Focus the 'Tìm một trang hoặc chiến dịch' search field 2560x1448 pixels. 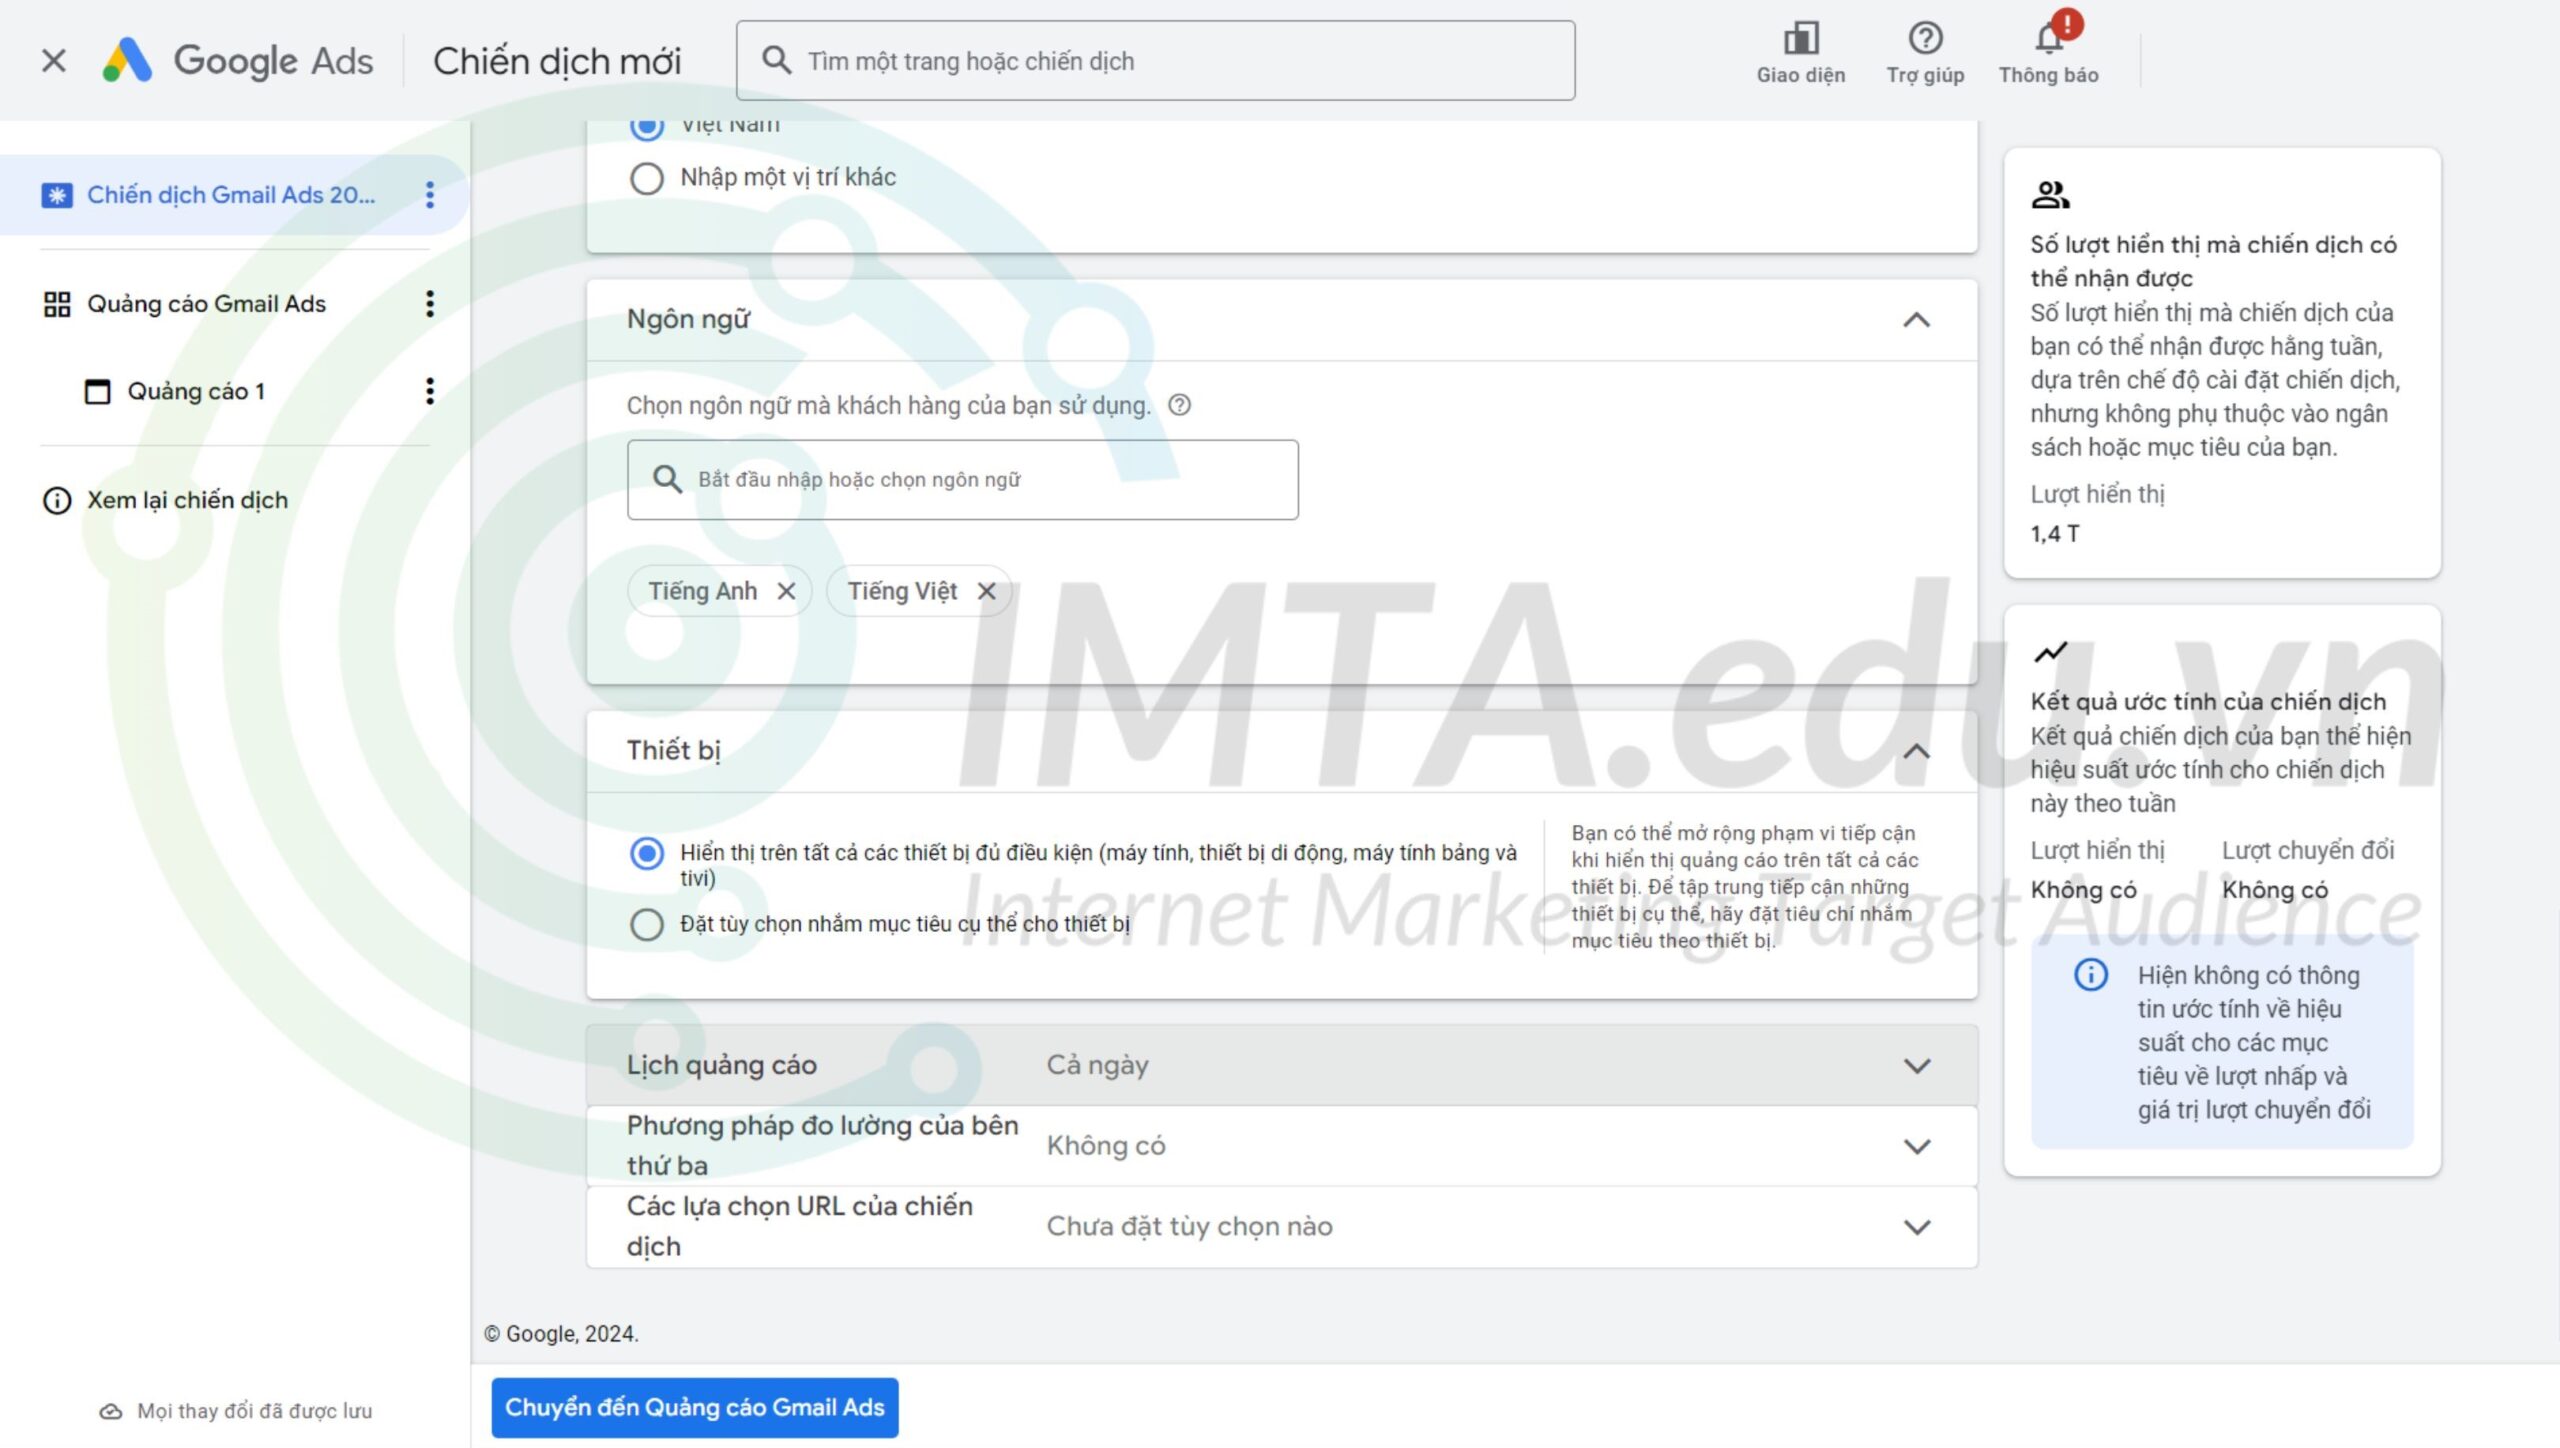point(1155,61)
